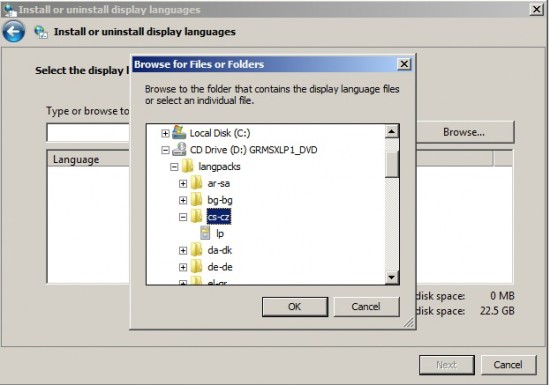This screenshot has height=385, width=550.
Task: Cancel the Browse for Files dialog
Action: click(x=366, y=307)
